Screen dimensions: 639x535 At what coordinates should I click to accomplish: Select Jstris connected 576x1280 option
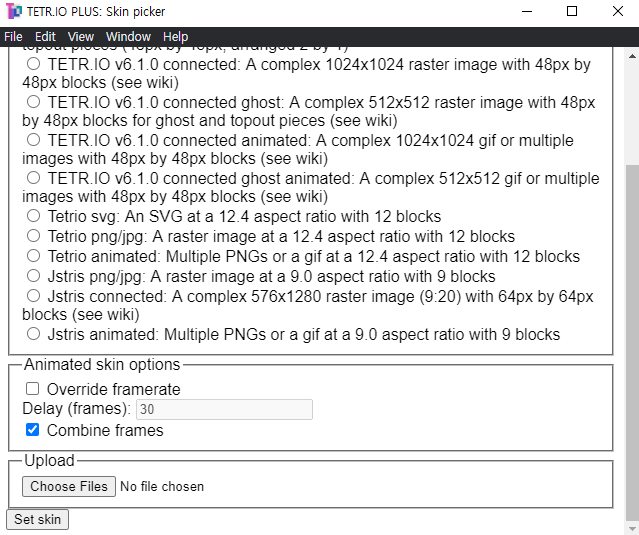click(x=34, y=296)
